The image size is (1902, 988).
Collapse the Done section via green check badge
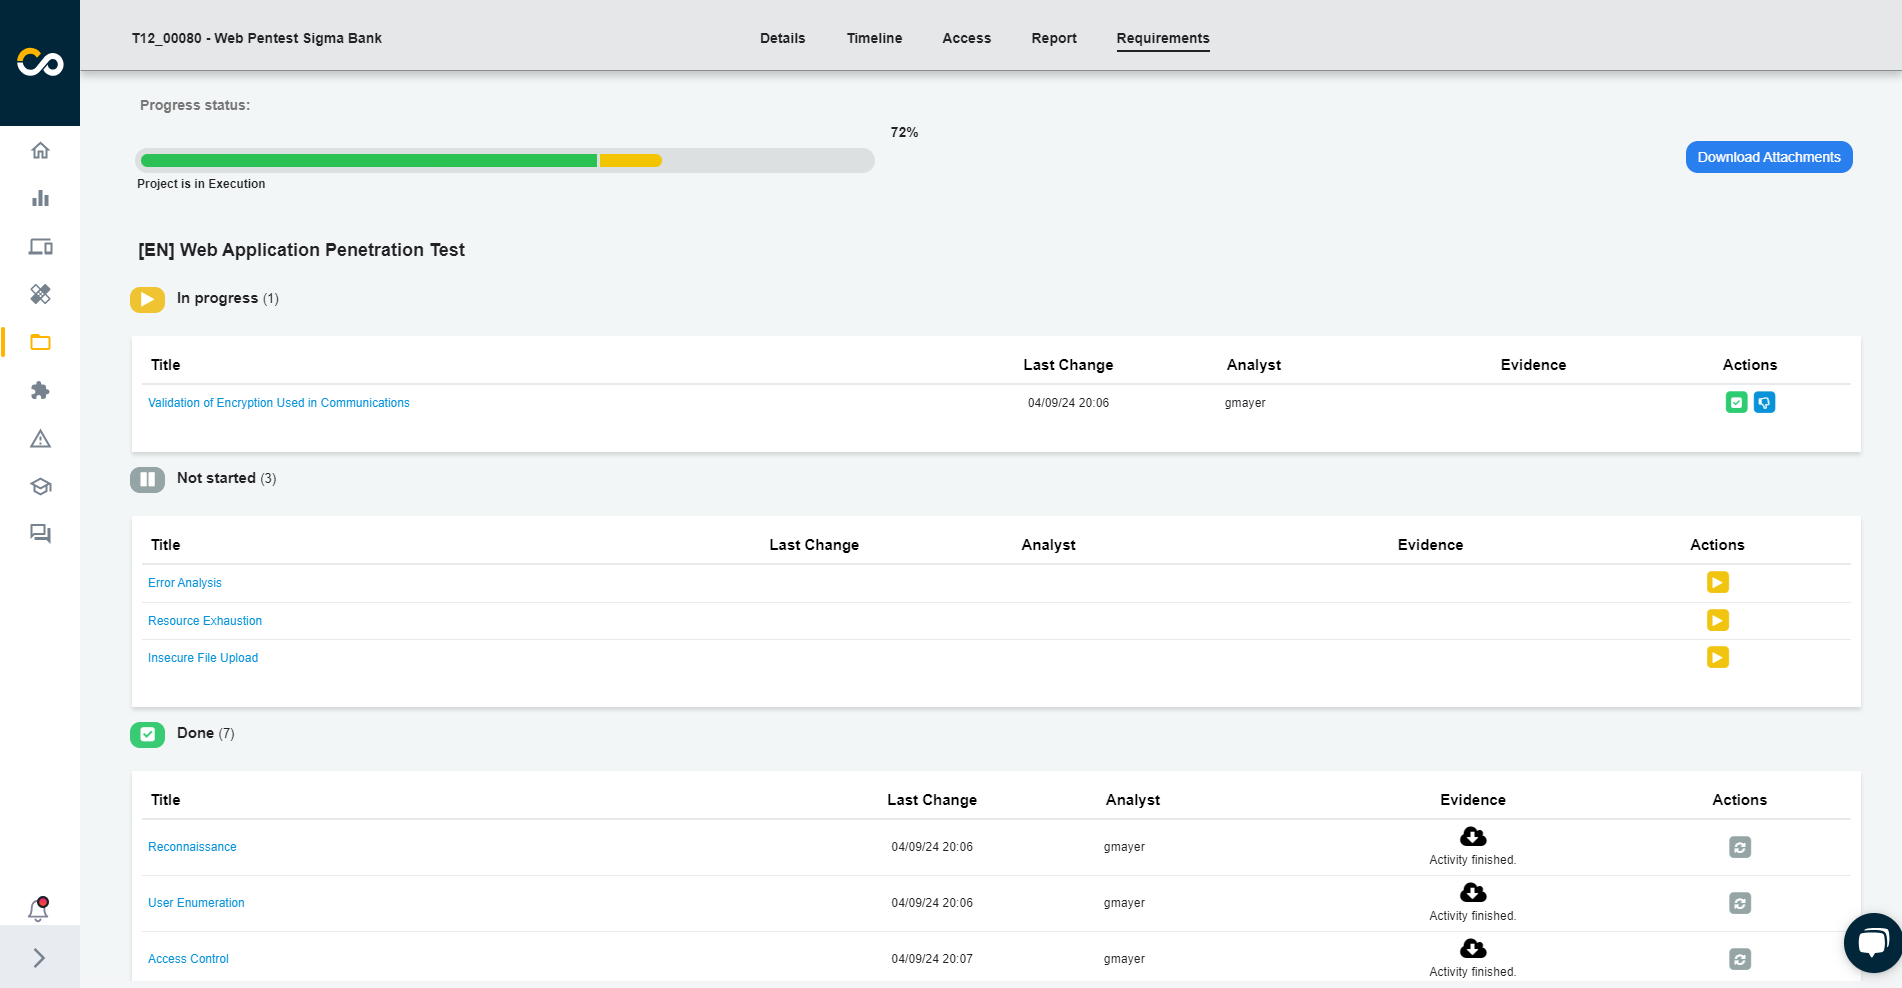tap(147, 735)
